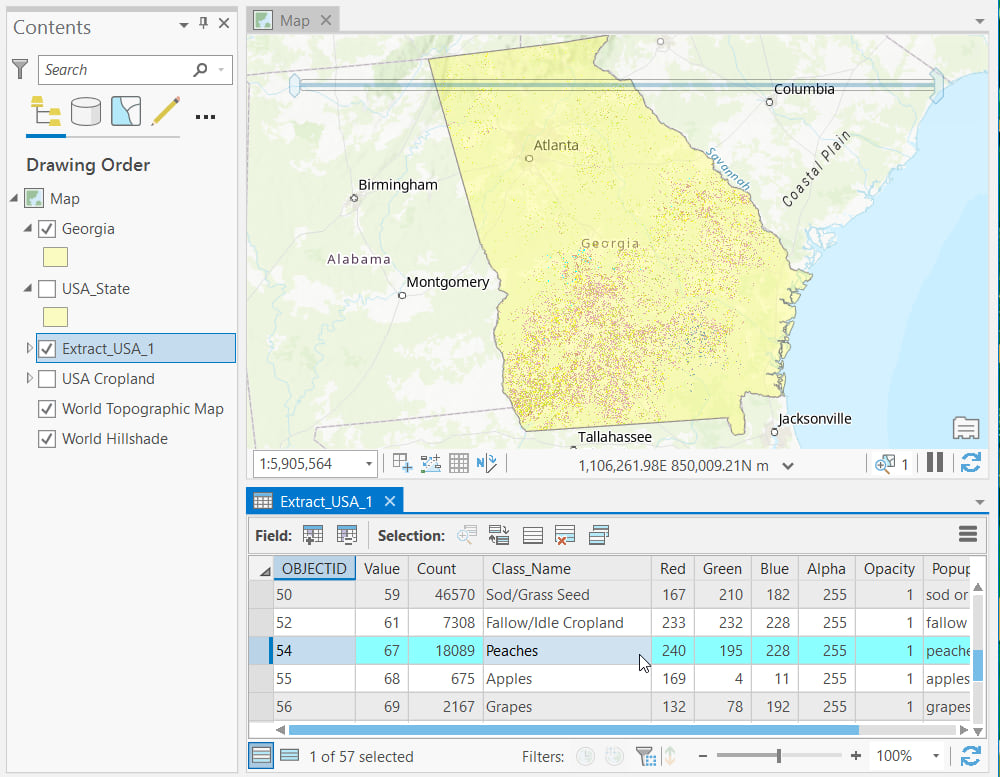Screen dimensions: 1000x777
Task: Click the Add Field icon in table toolbar
Action: (313, 535)
